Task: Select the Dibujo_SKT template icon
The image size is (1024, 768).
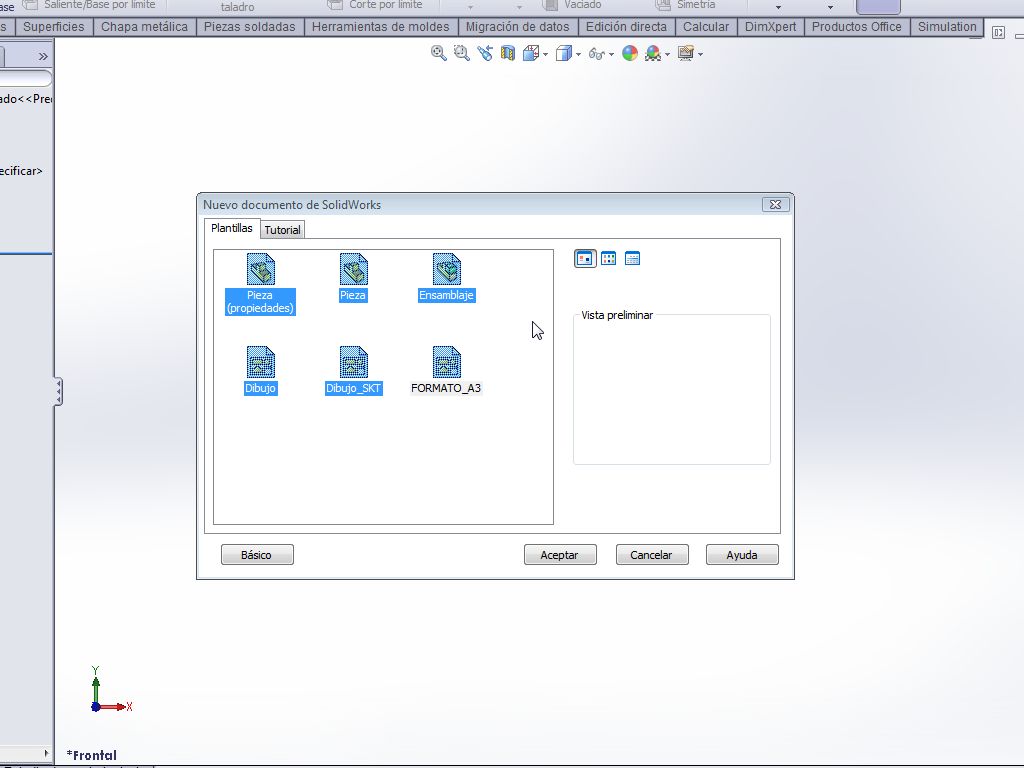Action: pos(353,362)
